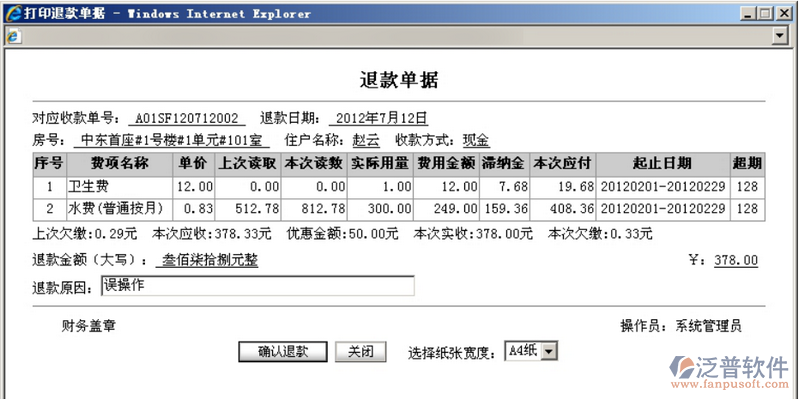Click the 单价 column header

point(193,164)
